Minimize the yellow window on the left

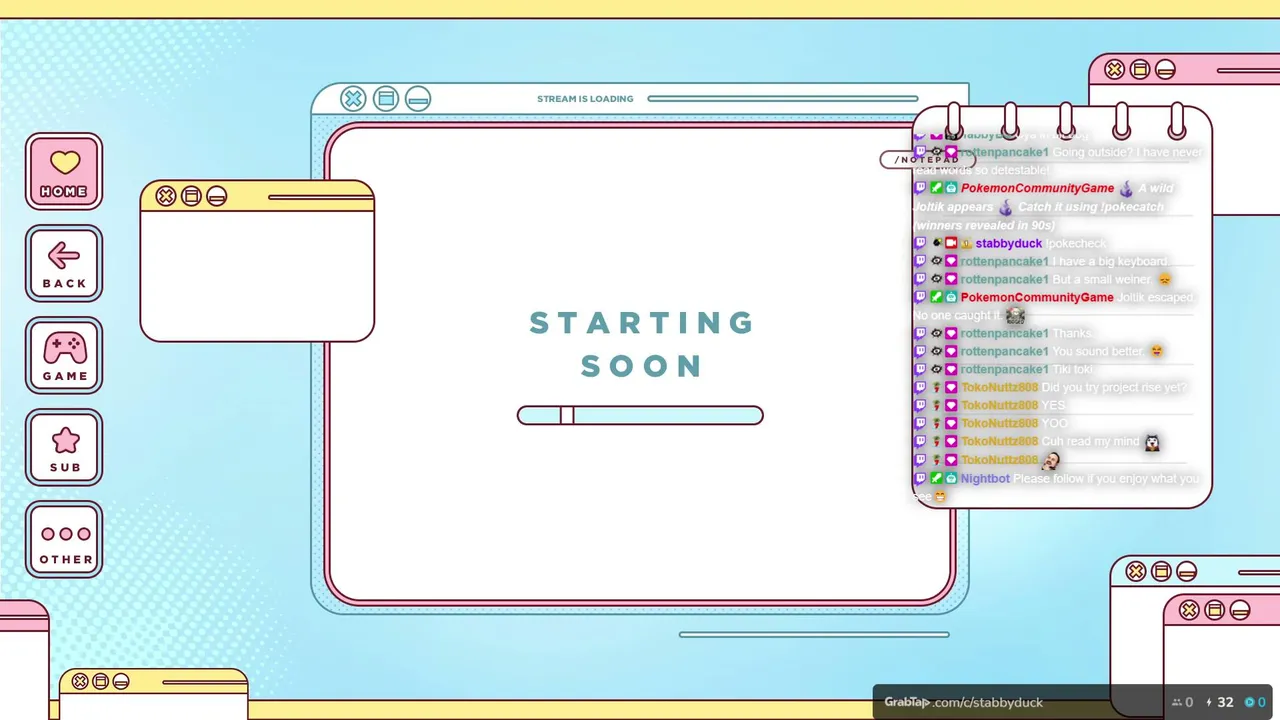click(x=217, y=196)
